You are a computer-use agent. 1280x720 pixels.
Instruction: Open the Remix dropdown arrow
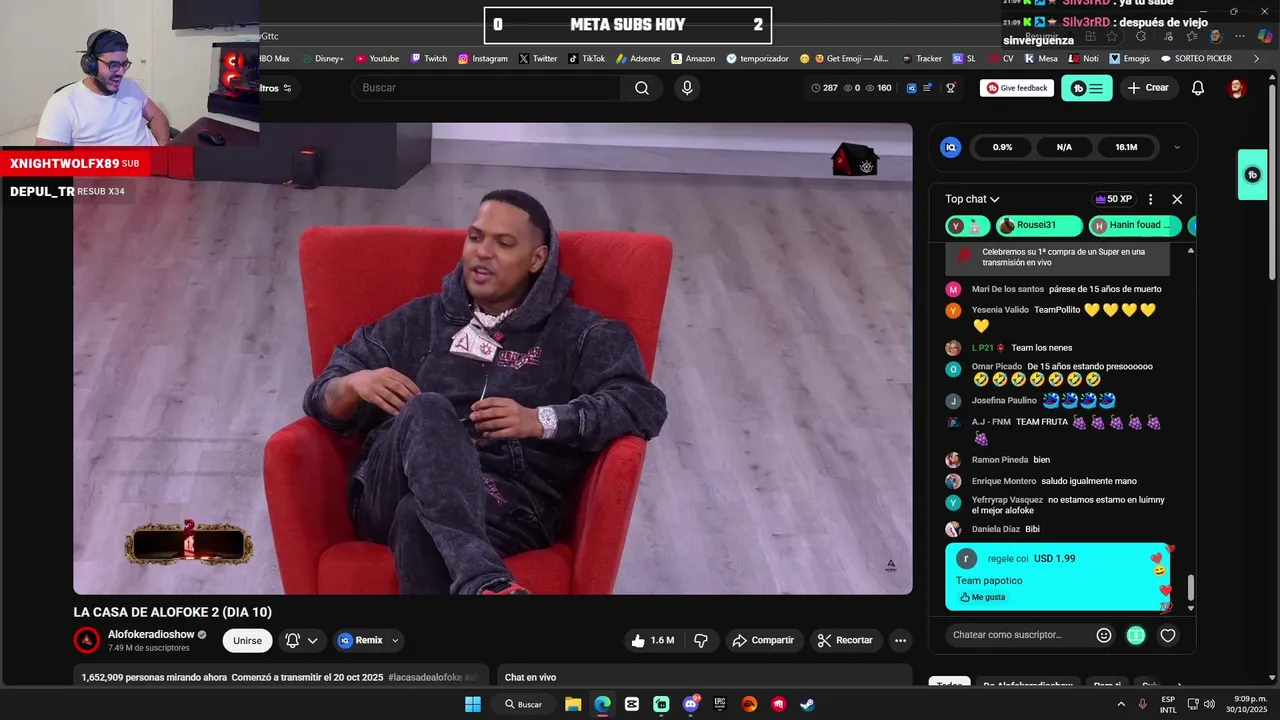pos(395,640)
